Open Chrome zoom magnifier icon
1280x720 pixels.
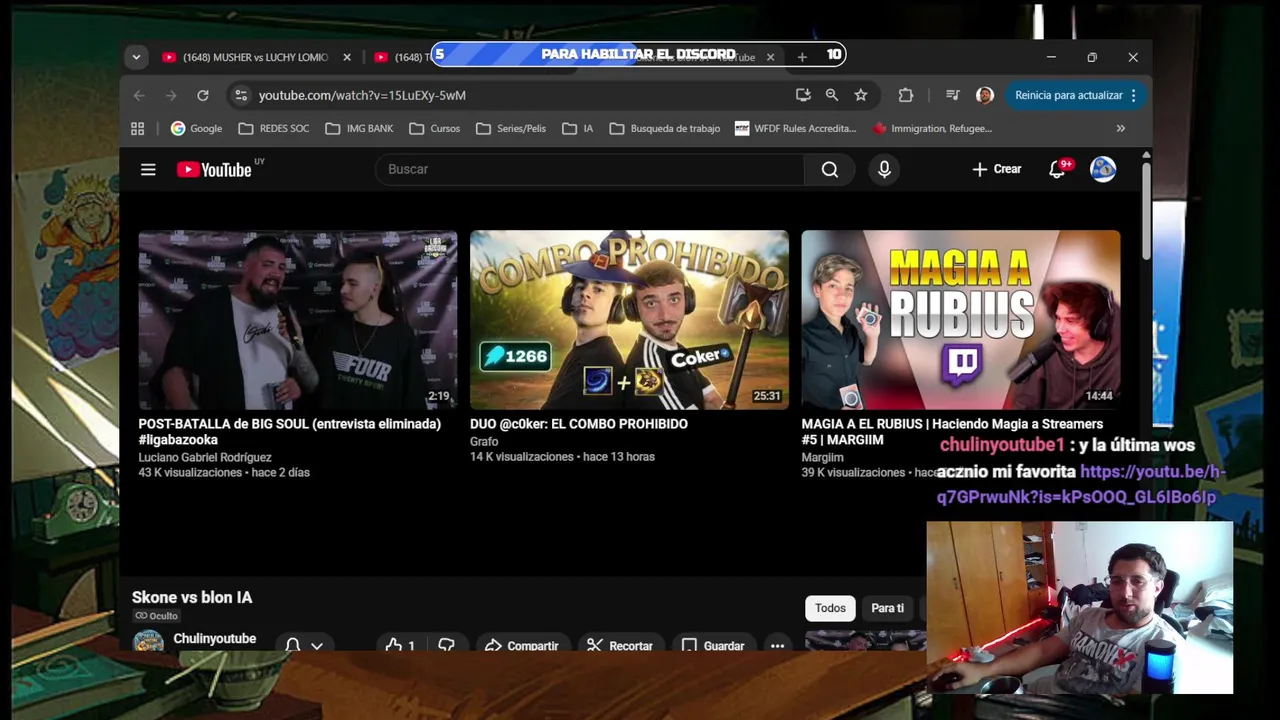831,95
